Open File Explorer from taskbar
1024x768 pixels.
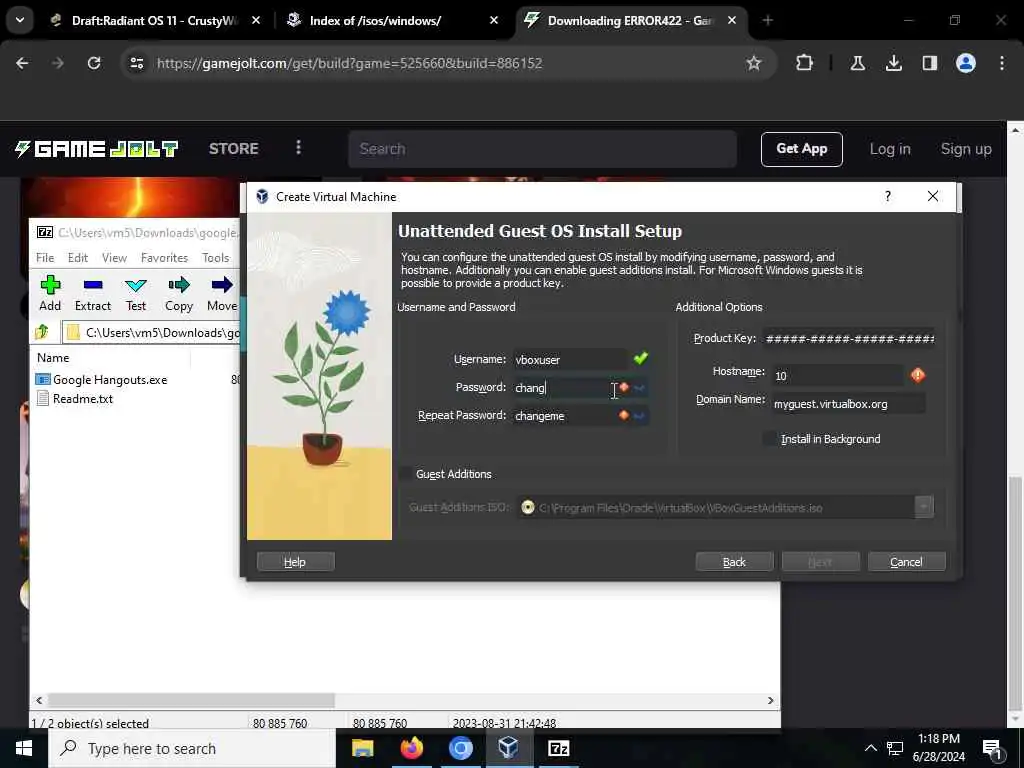click(362, 748)
